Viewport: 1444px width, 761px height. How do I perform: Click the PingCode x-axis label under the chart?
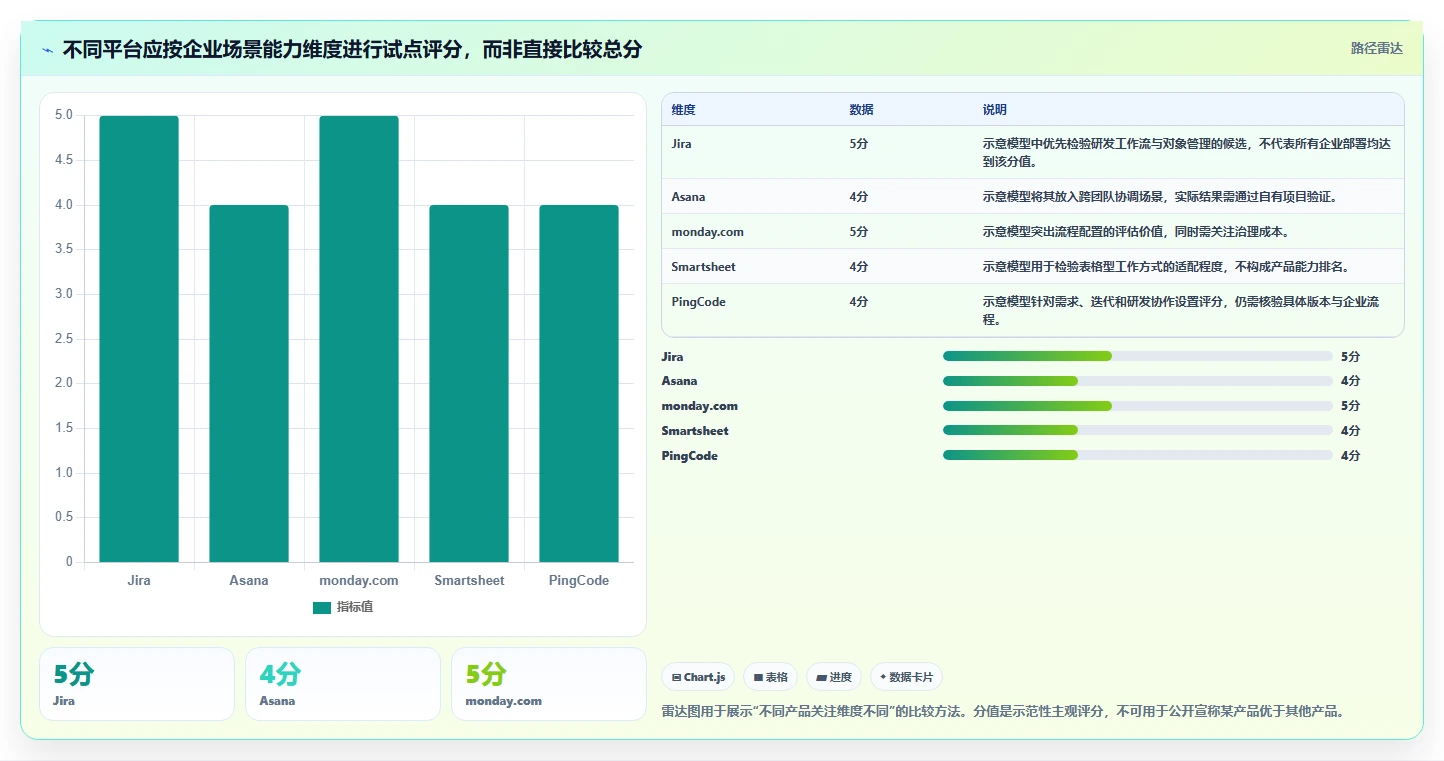point(579,580)
